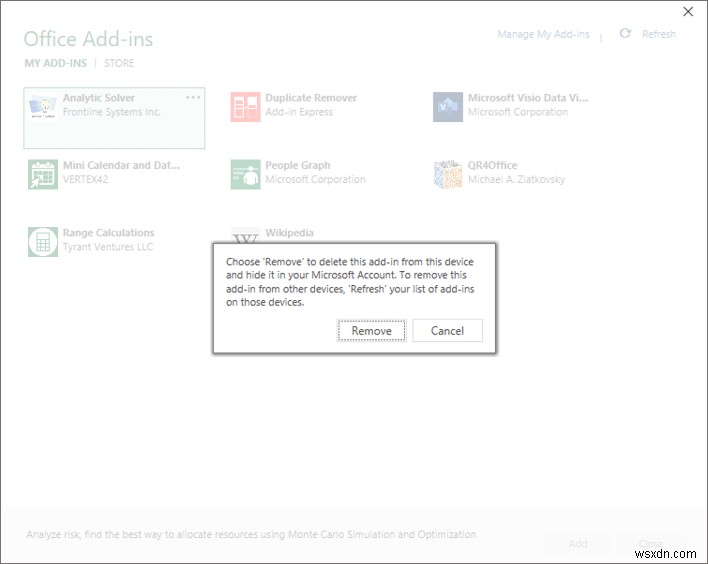Click the Duplicate Remover title text
Viewport: 708px width, 564px height.
(x=311, y=98)
